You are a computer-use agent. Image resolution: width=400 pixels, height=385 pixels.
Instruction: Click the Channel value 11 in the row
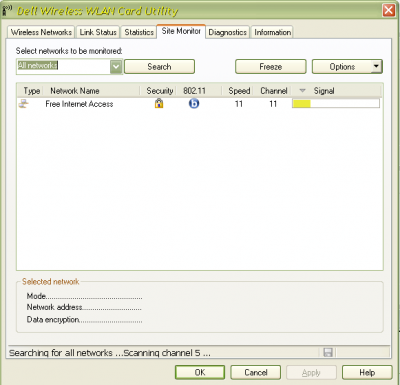273,104
